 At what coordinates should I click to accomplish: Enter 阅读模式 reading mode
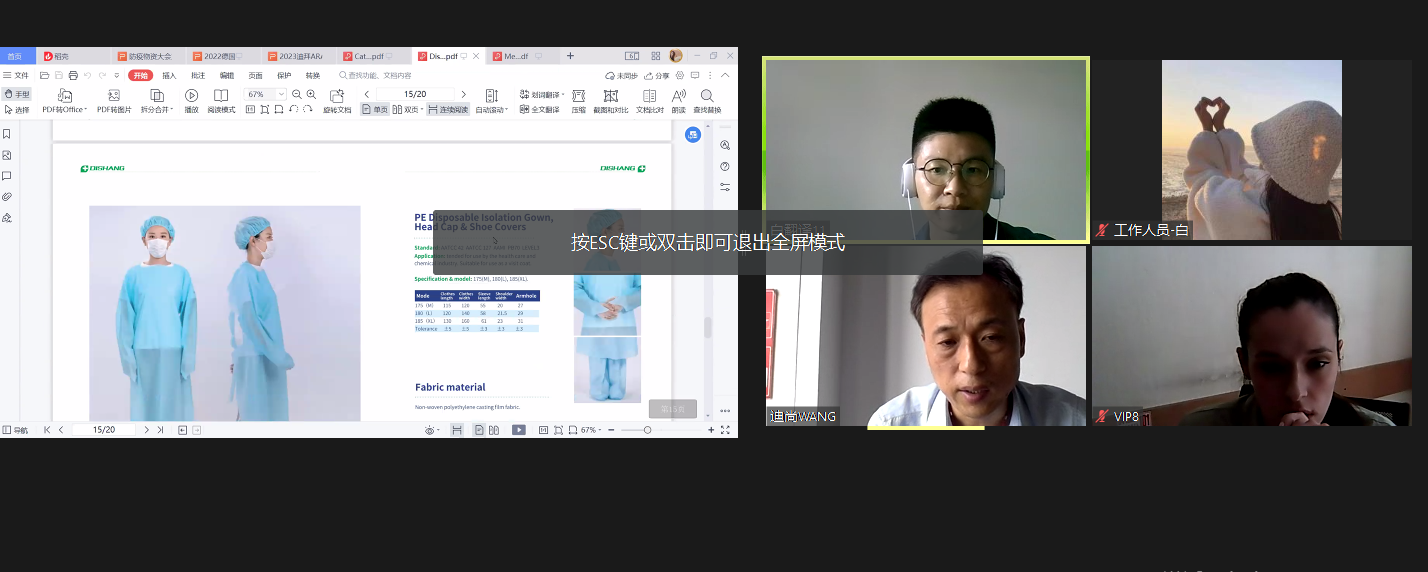(221, 101)
